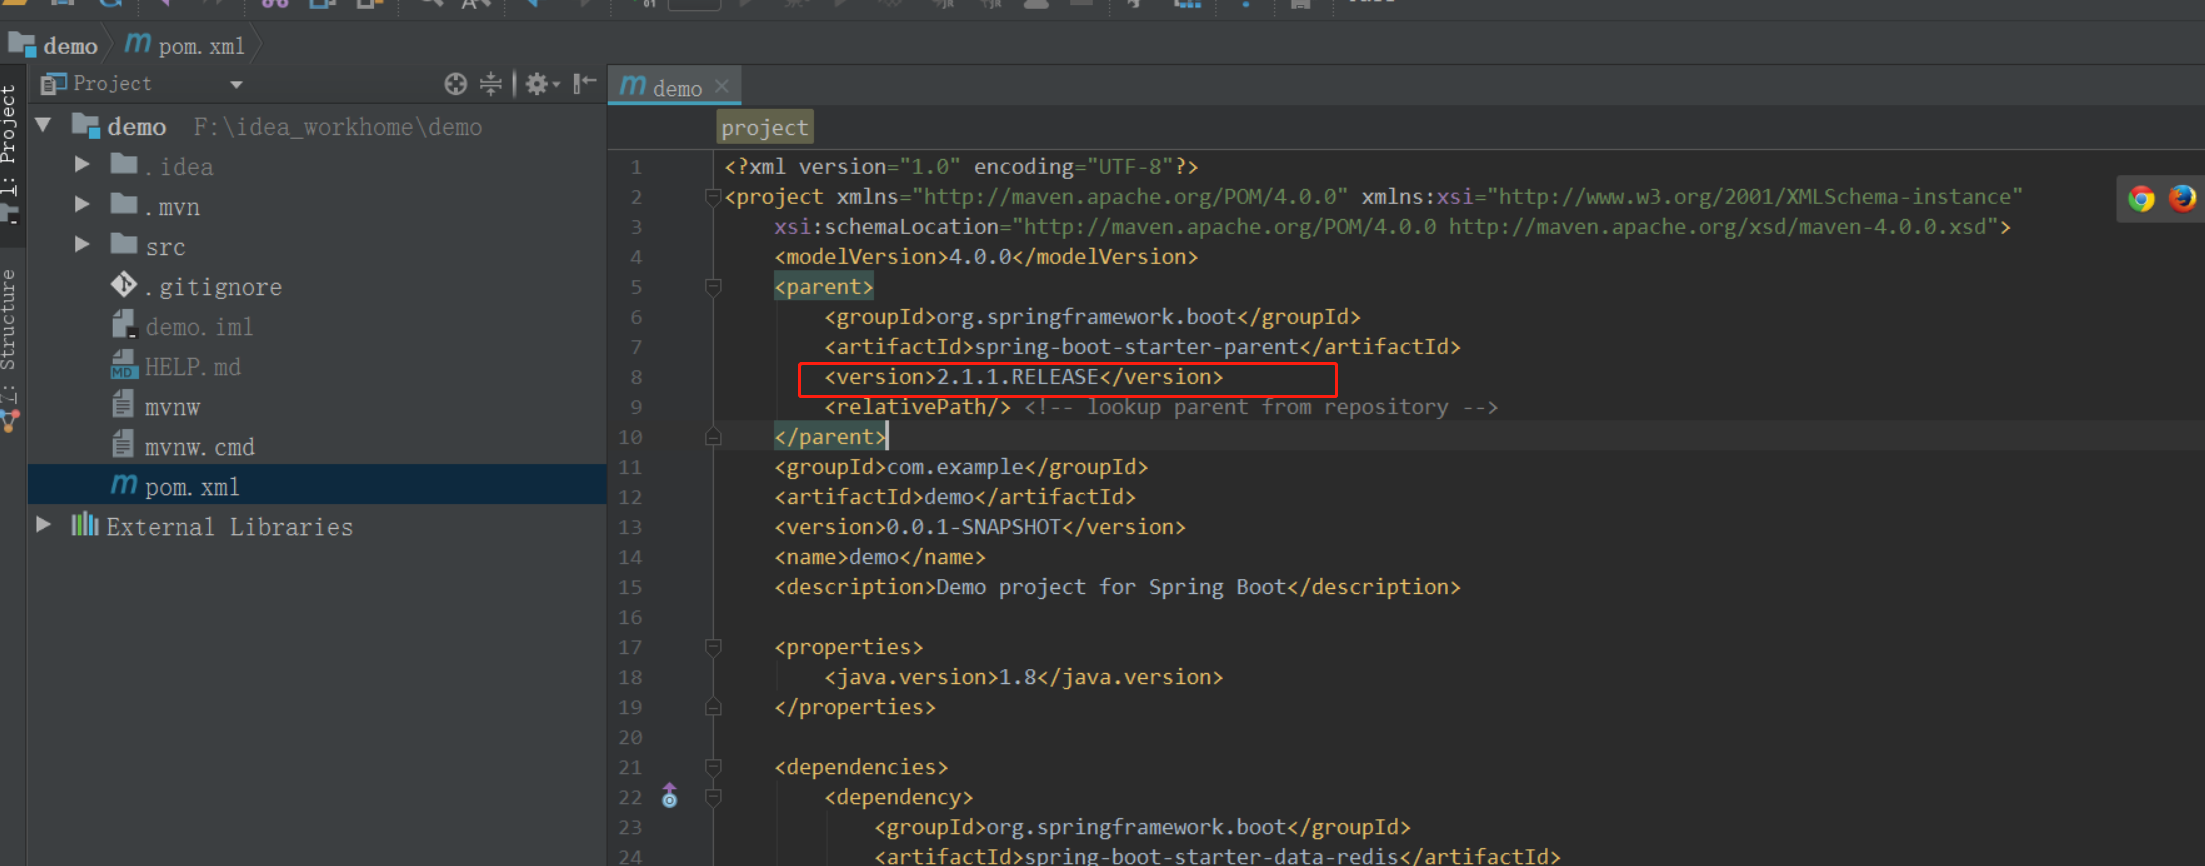Select the .idea folder row
The image size is (2205, 866).
pos(317,166)
